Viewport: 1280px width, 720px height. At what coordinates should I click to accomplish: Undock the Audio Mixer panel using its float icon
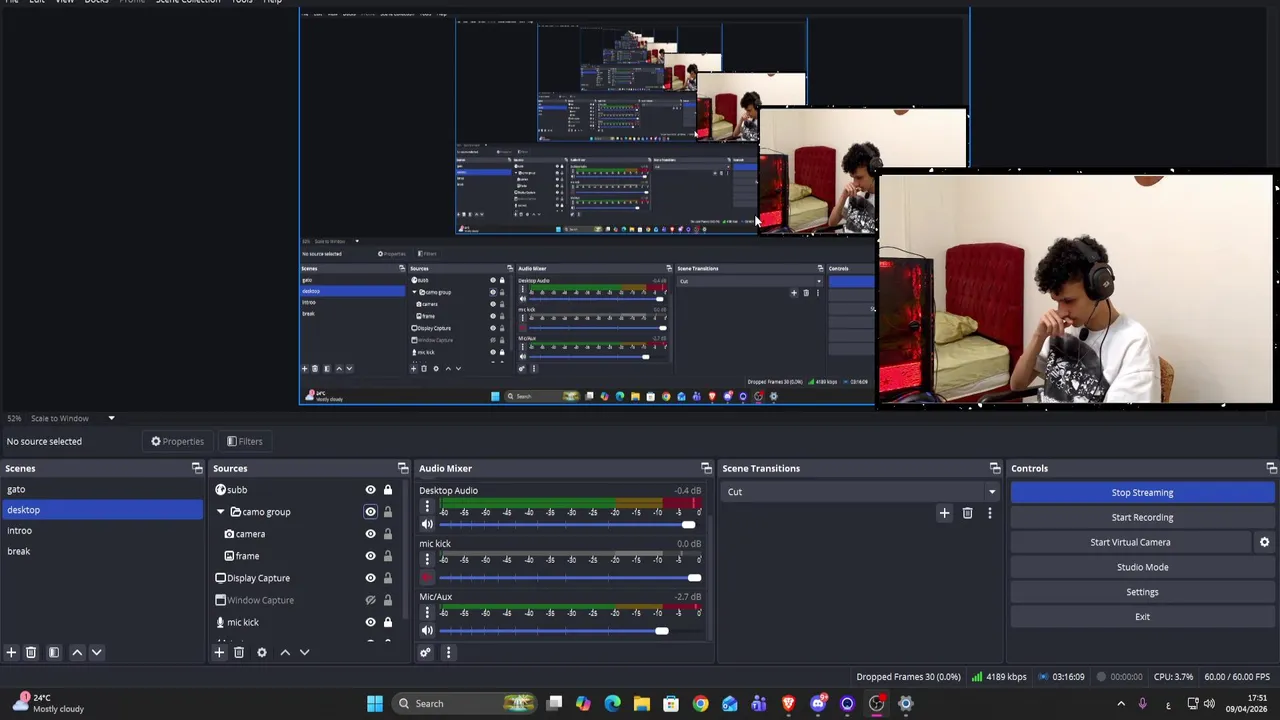[x=706, y=468]
